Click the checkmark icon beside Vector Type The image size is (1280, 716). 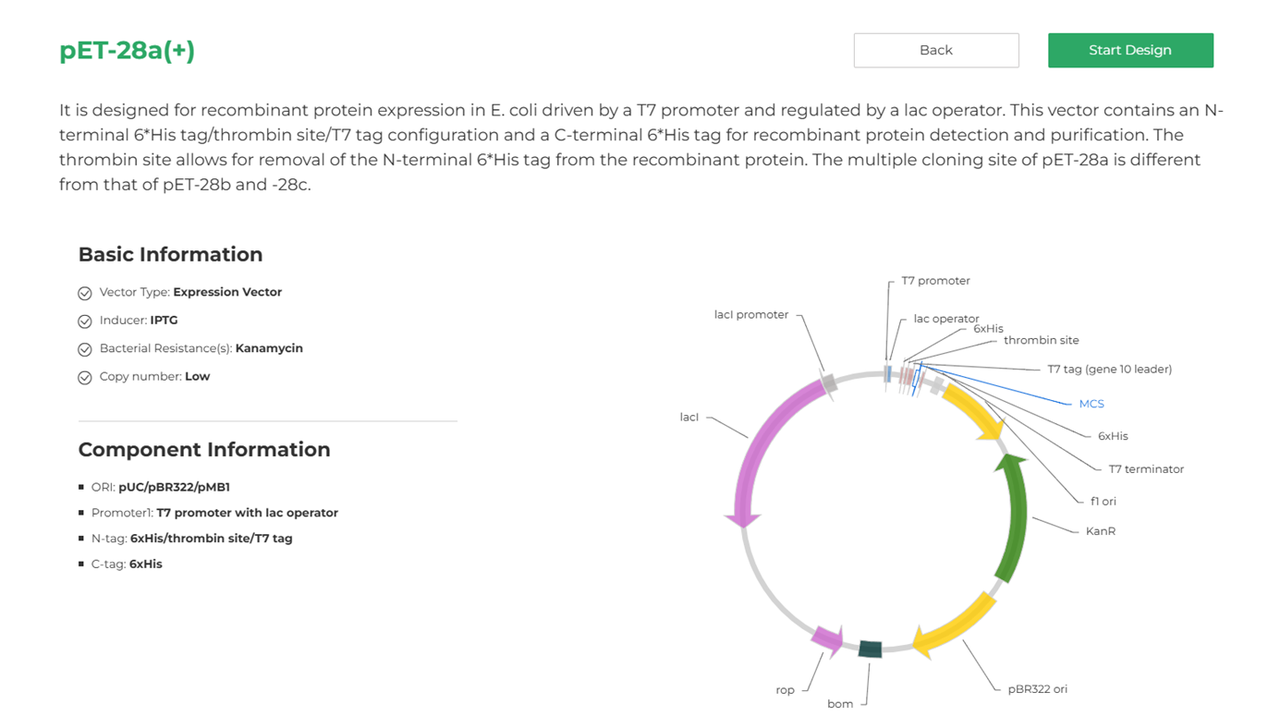[85, 292]
